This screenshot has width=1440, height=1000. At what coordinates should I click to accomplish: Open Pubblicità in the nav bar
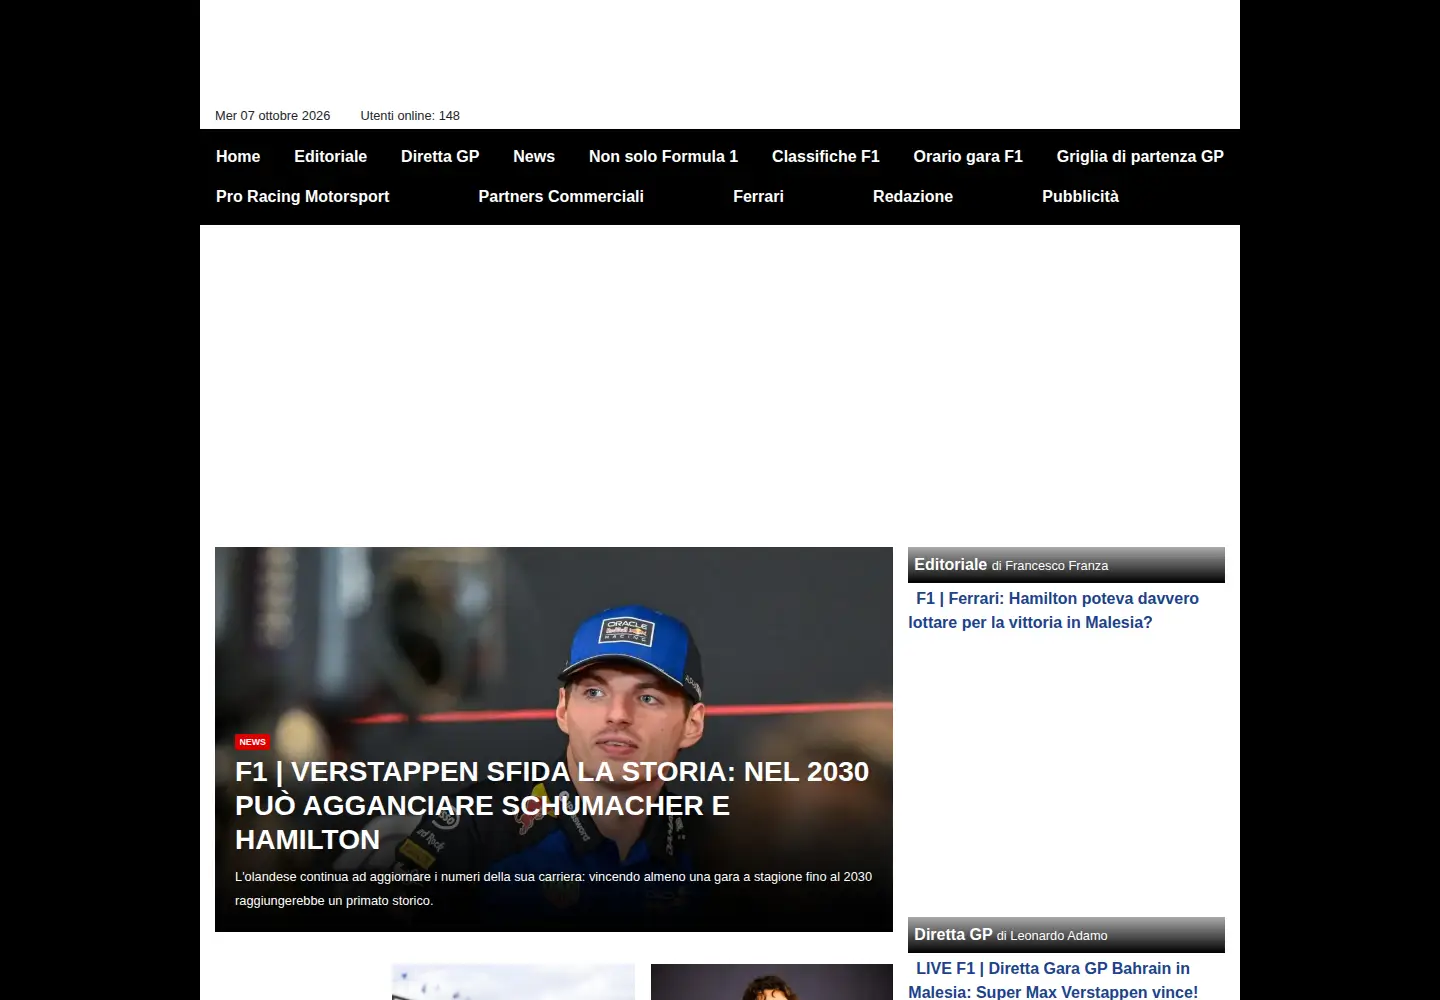tap(1080, 197)
